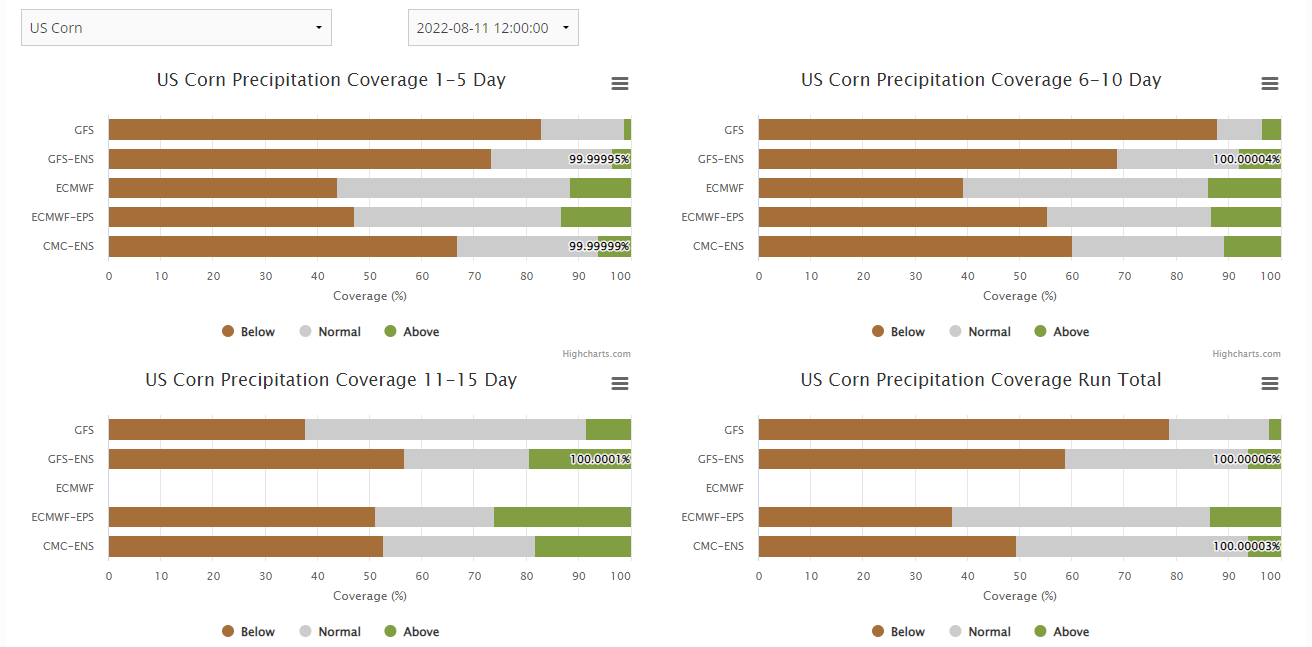
Task: Open the US Corn commodity dropdown
Action: tap(176, 28)
